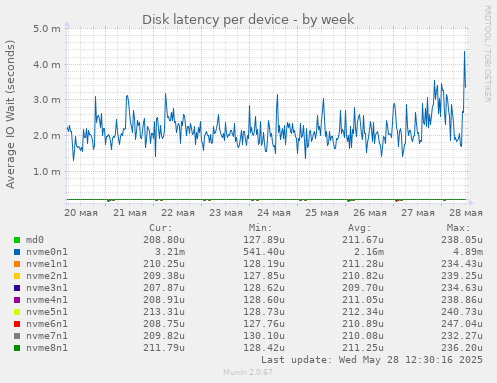Click the nvme4n1 purple legend swatch
Viewport: 497px width, 383px height.
click(17, 300)
